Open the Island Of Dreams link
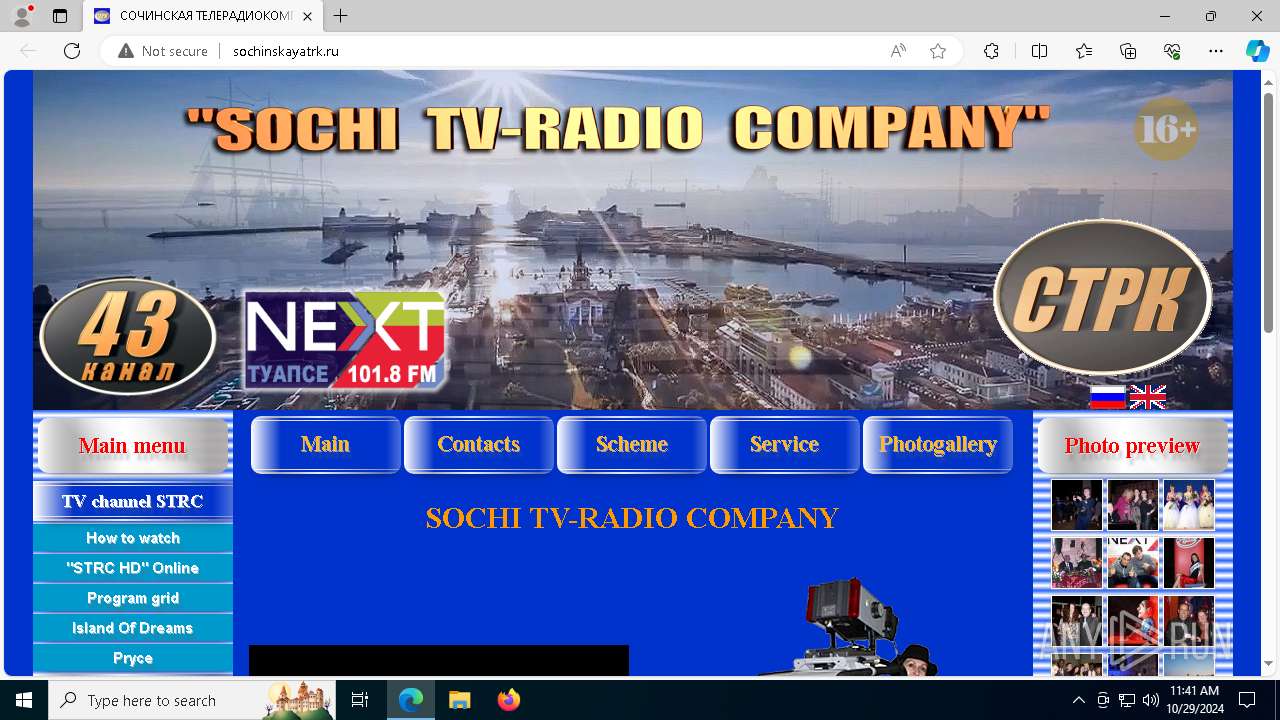Image resolution: width=1280 pixels, height=720 pixels. pyautogui.click(x=133, y=628)
